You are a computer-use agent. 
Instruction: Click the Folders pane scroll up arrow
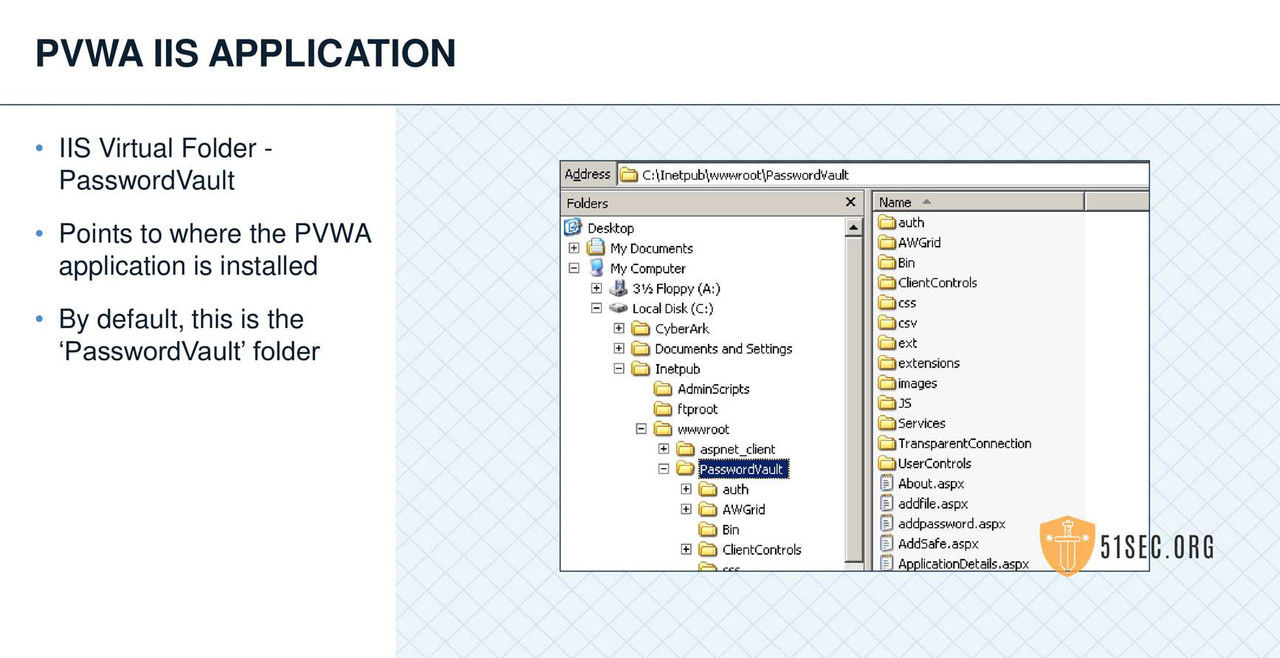point(853,228)
